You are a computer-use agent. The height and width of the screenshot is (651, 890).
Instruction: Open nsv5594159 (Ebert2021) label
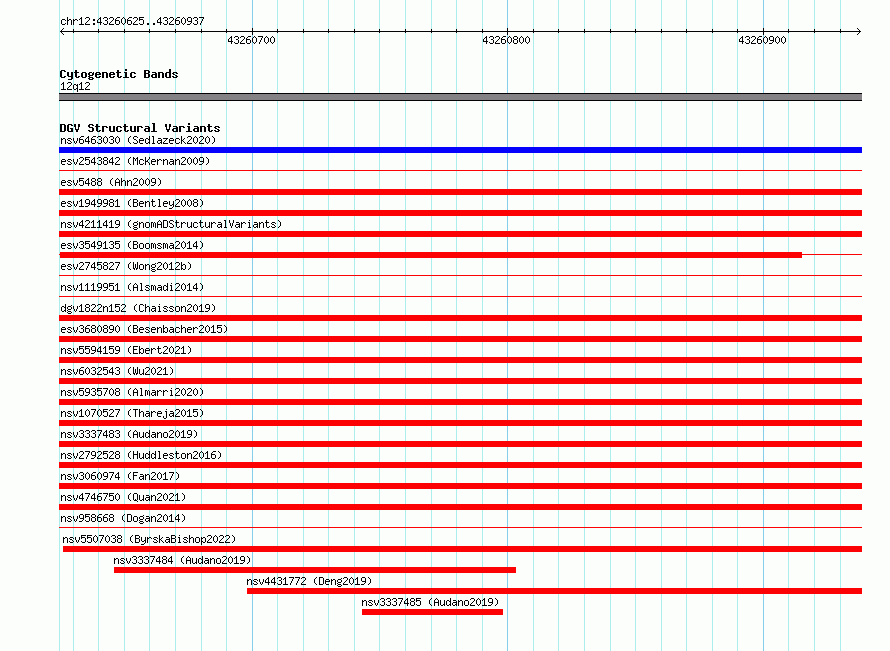click(x=126, y=350)
